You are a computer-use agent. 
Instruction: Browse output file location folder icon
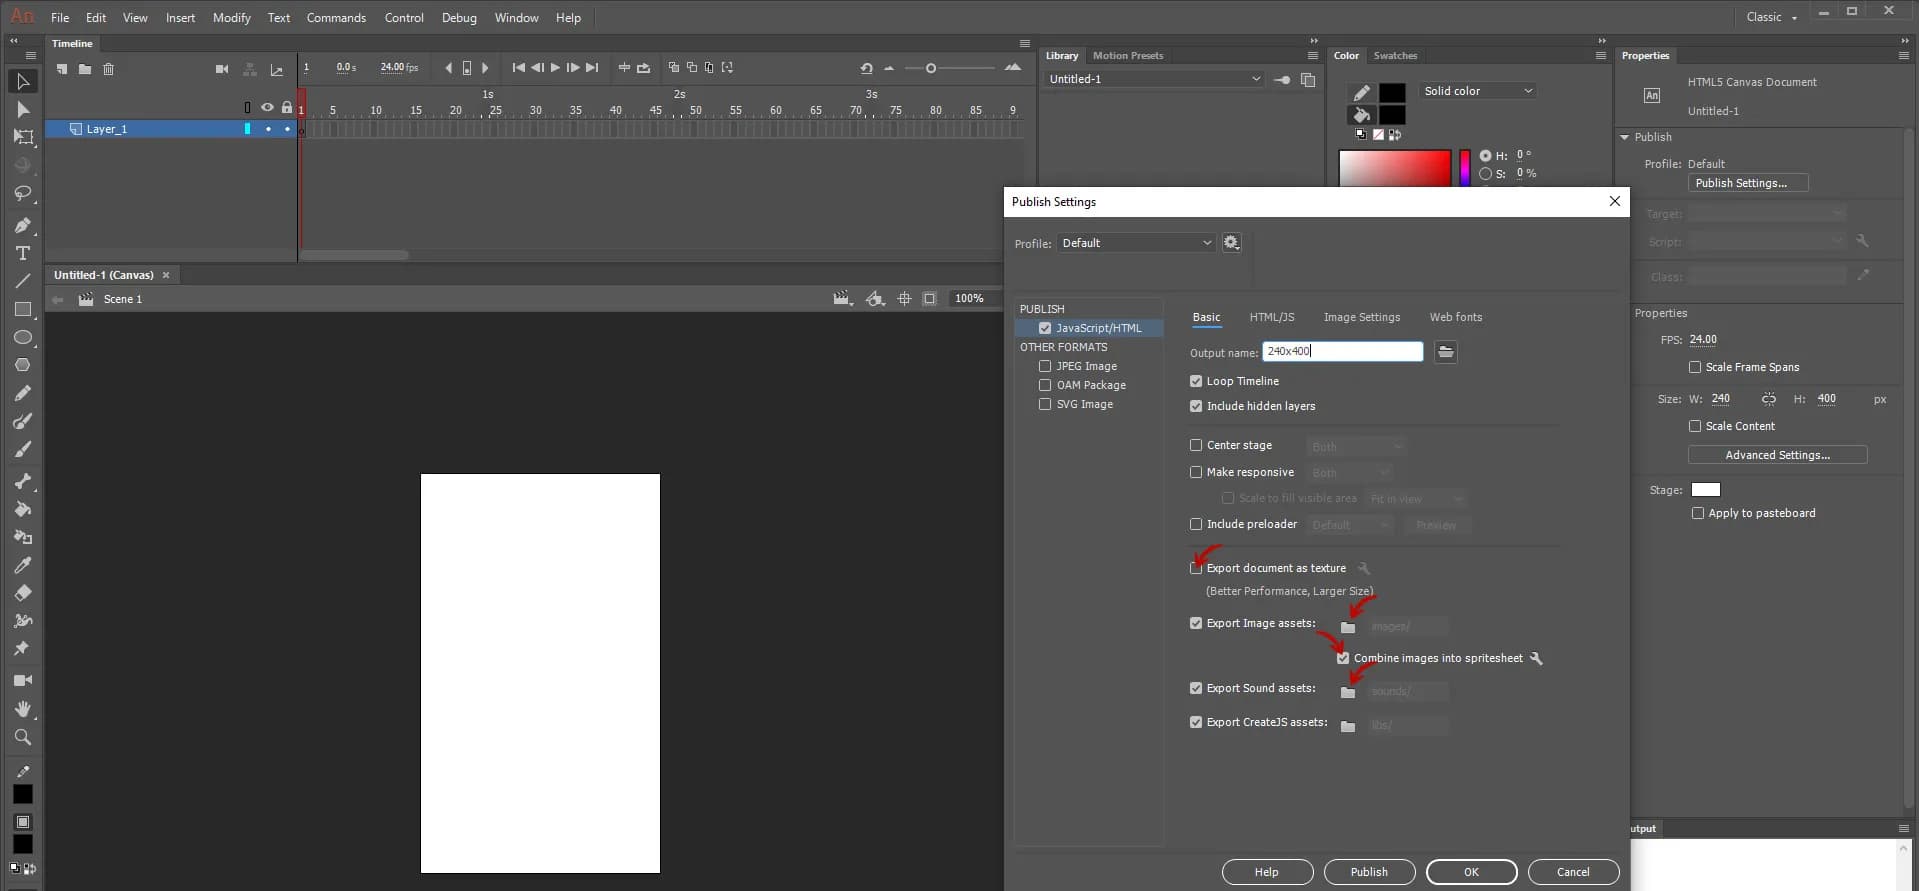point(1445,351)
